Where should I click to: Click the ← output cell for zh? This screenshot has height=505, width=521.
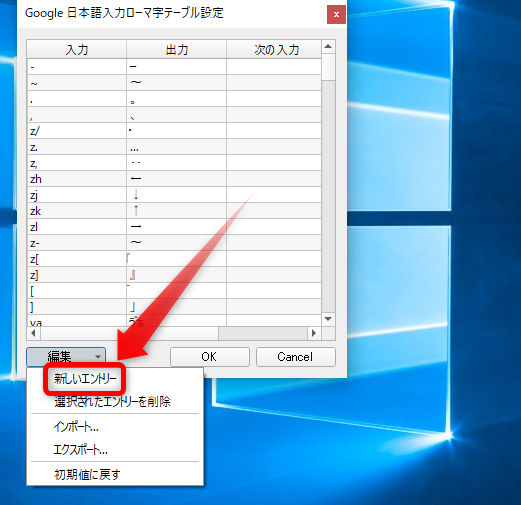[x=177, y=179]
